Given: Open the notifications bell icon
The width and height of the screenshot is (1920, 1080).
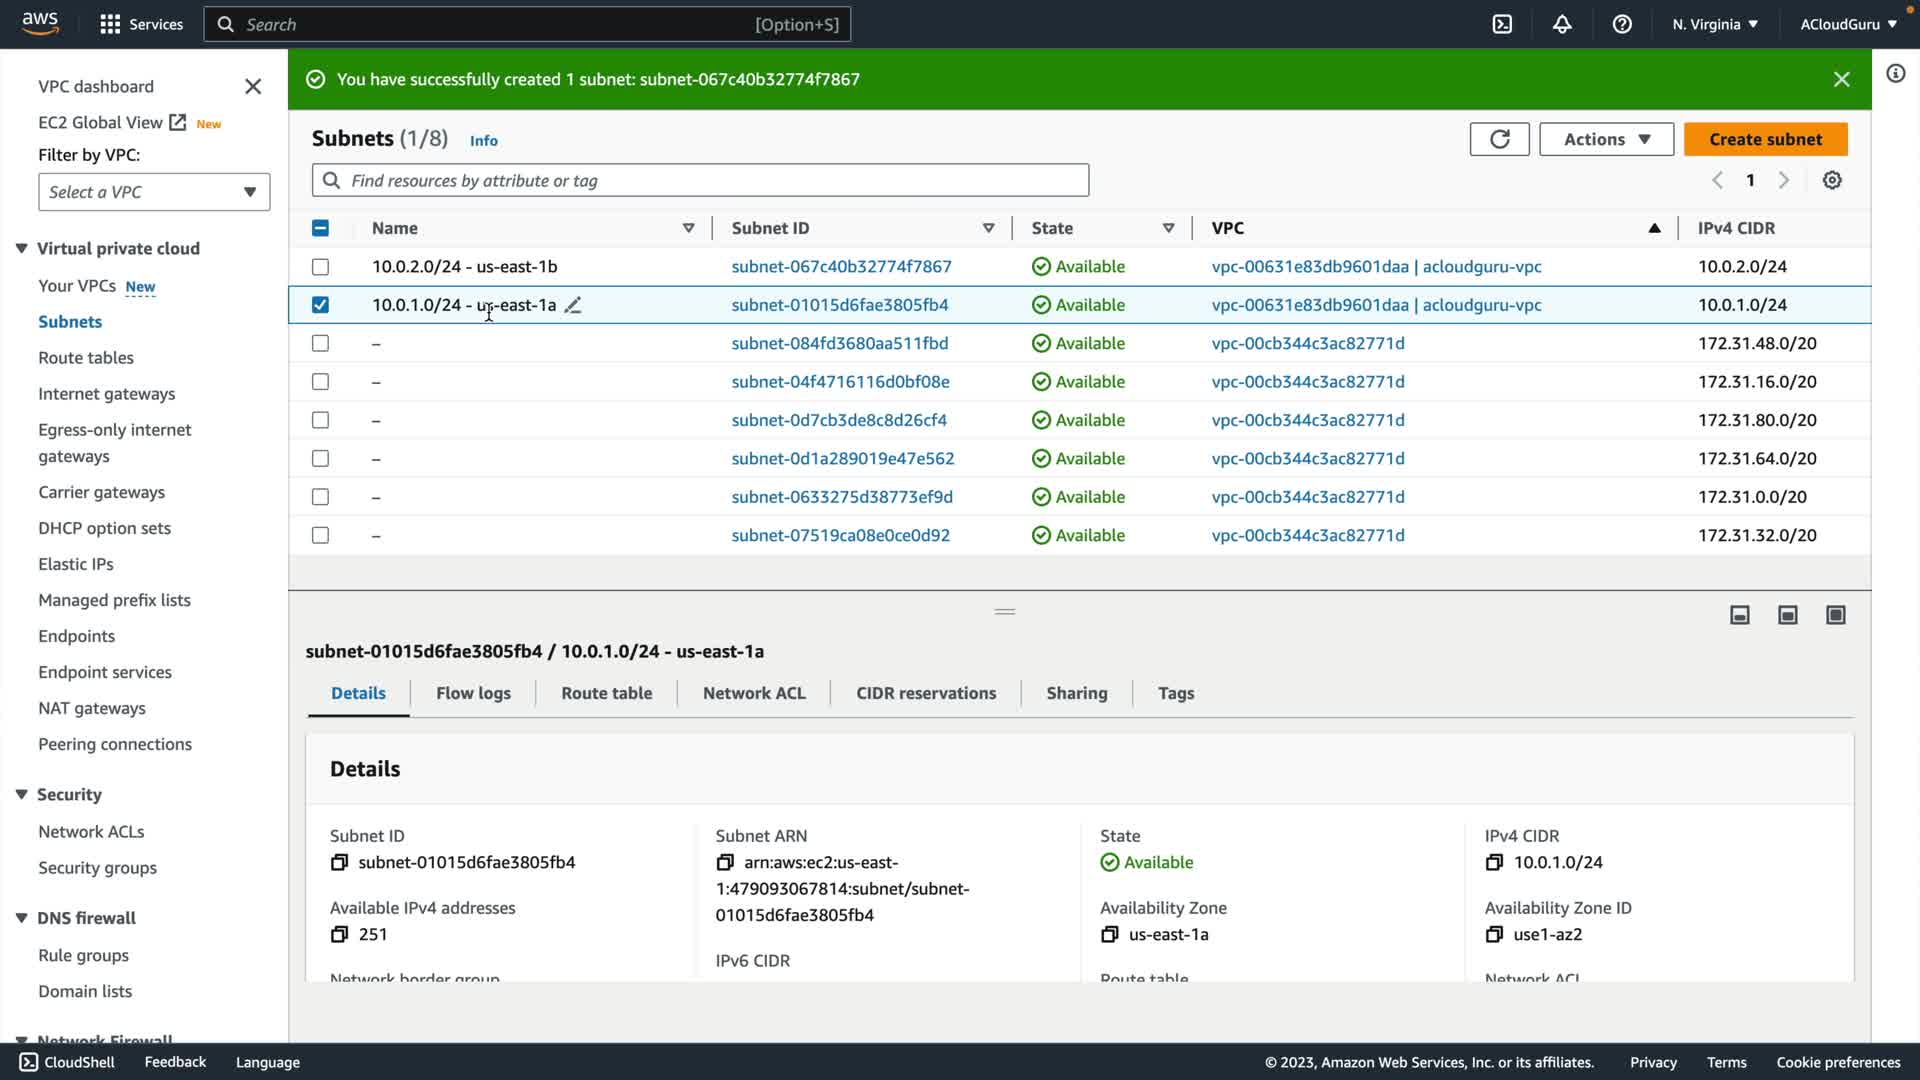Looking at the screenshot, I should (x=1562, y=24).
